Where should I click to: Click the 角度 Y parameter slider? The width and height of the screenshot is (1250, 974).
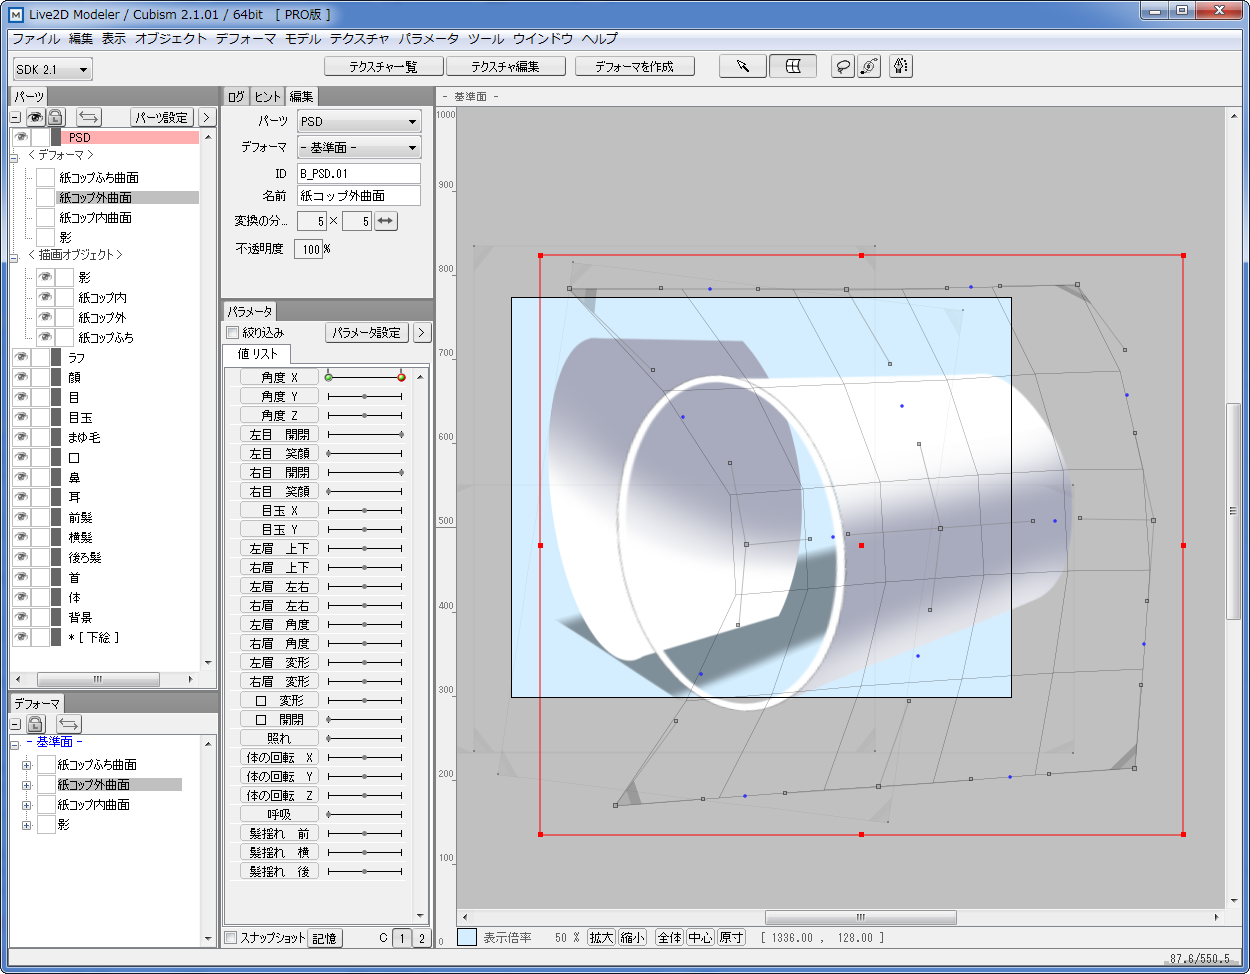coord(365,396)
